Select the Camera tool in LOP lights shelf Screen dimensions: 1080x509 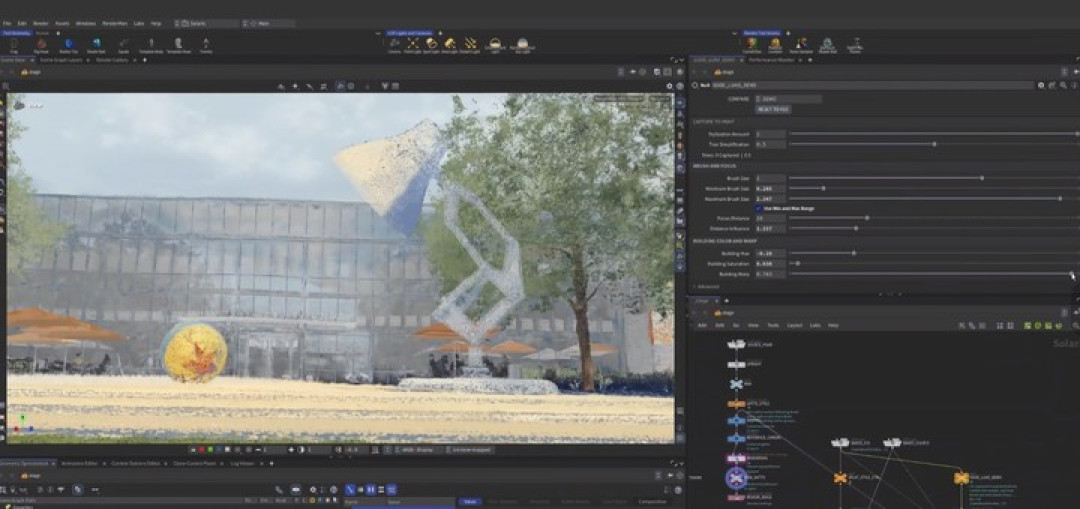[394, 45]
